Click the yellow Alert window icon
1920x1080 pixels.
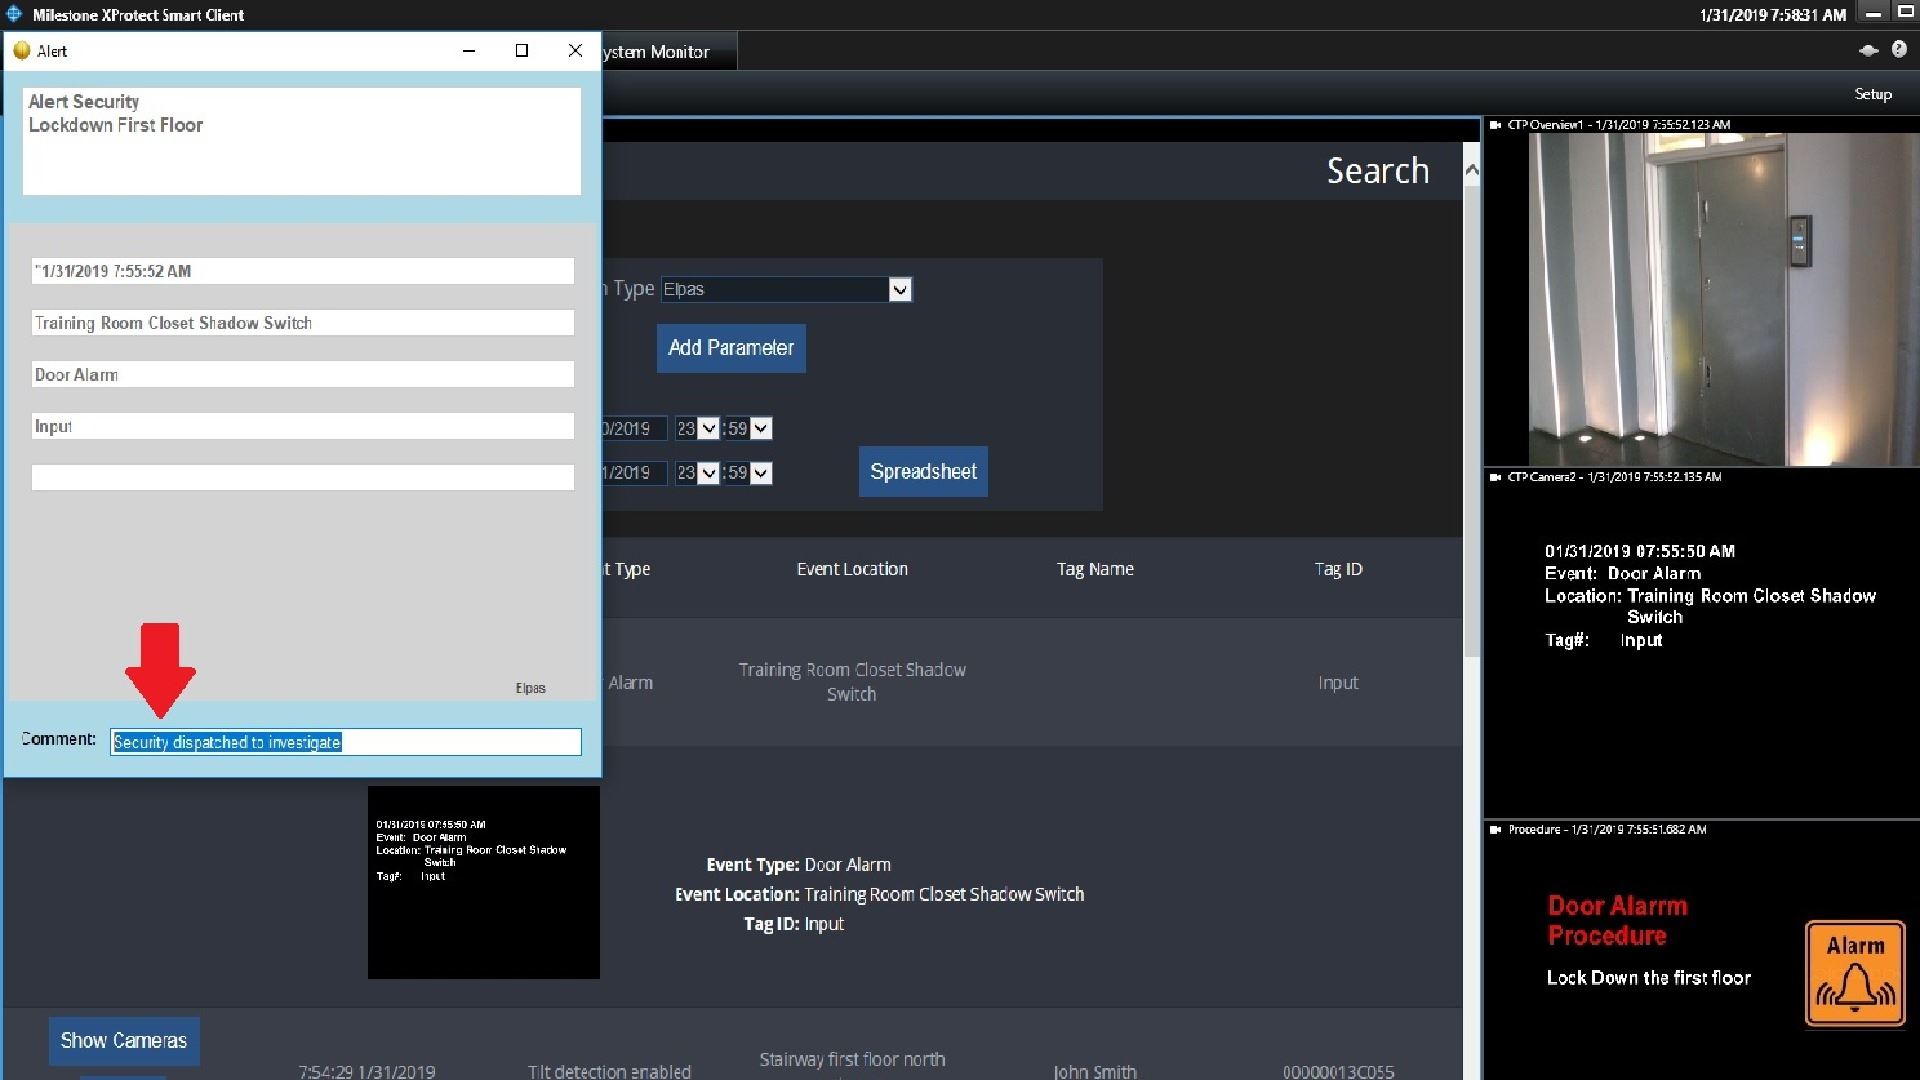[x=21, y=51]
